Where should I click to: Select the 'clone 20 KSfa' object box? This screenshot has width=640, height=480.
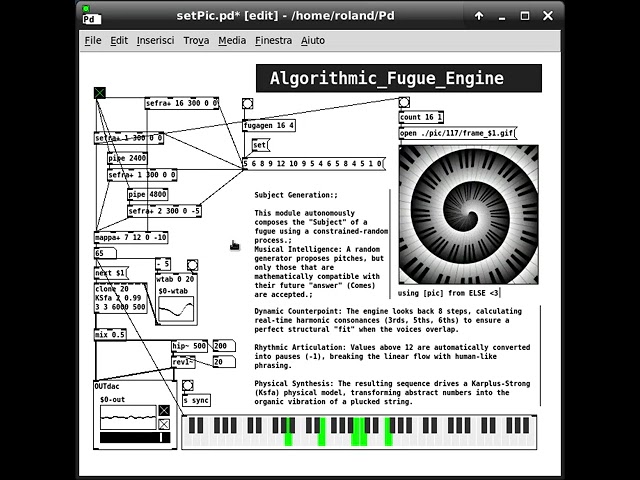pos(120,298)
